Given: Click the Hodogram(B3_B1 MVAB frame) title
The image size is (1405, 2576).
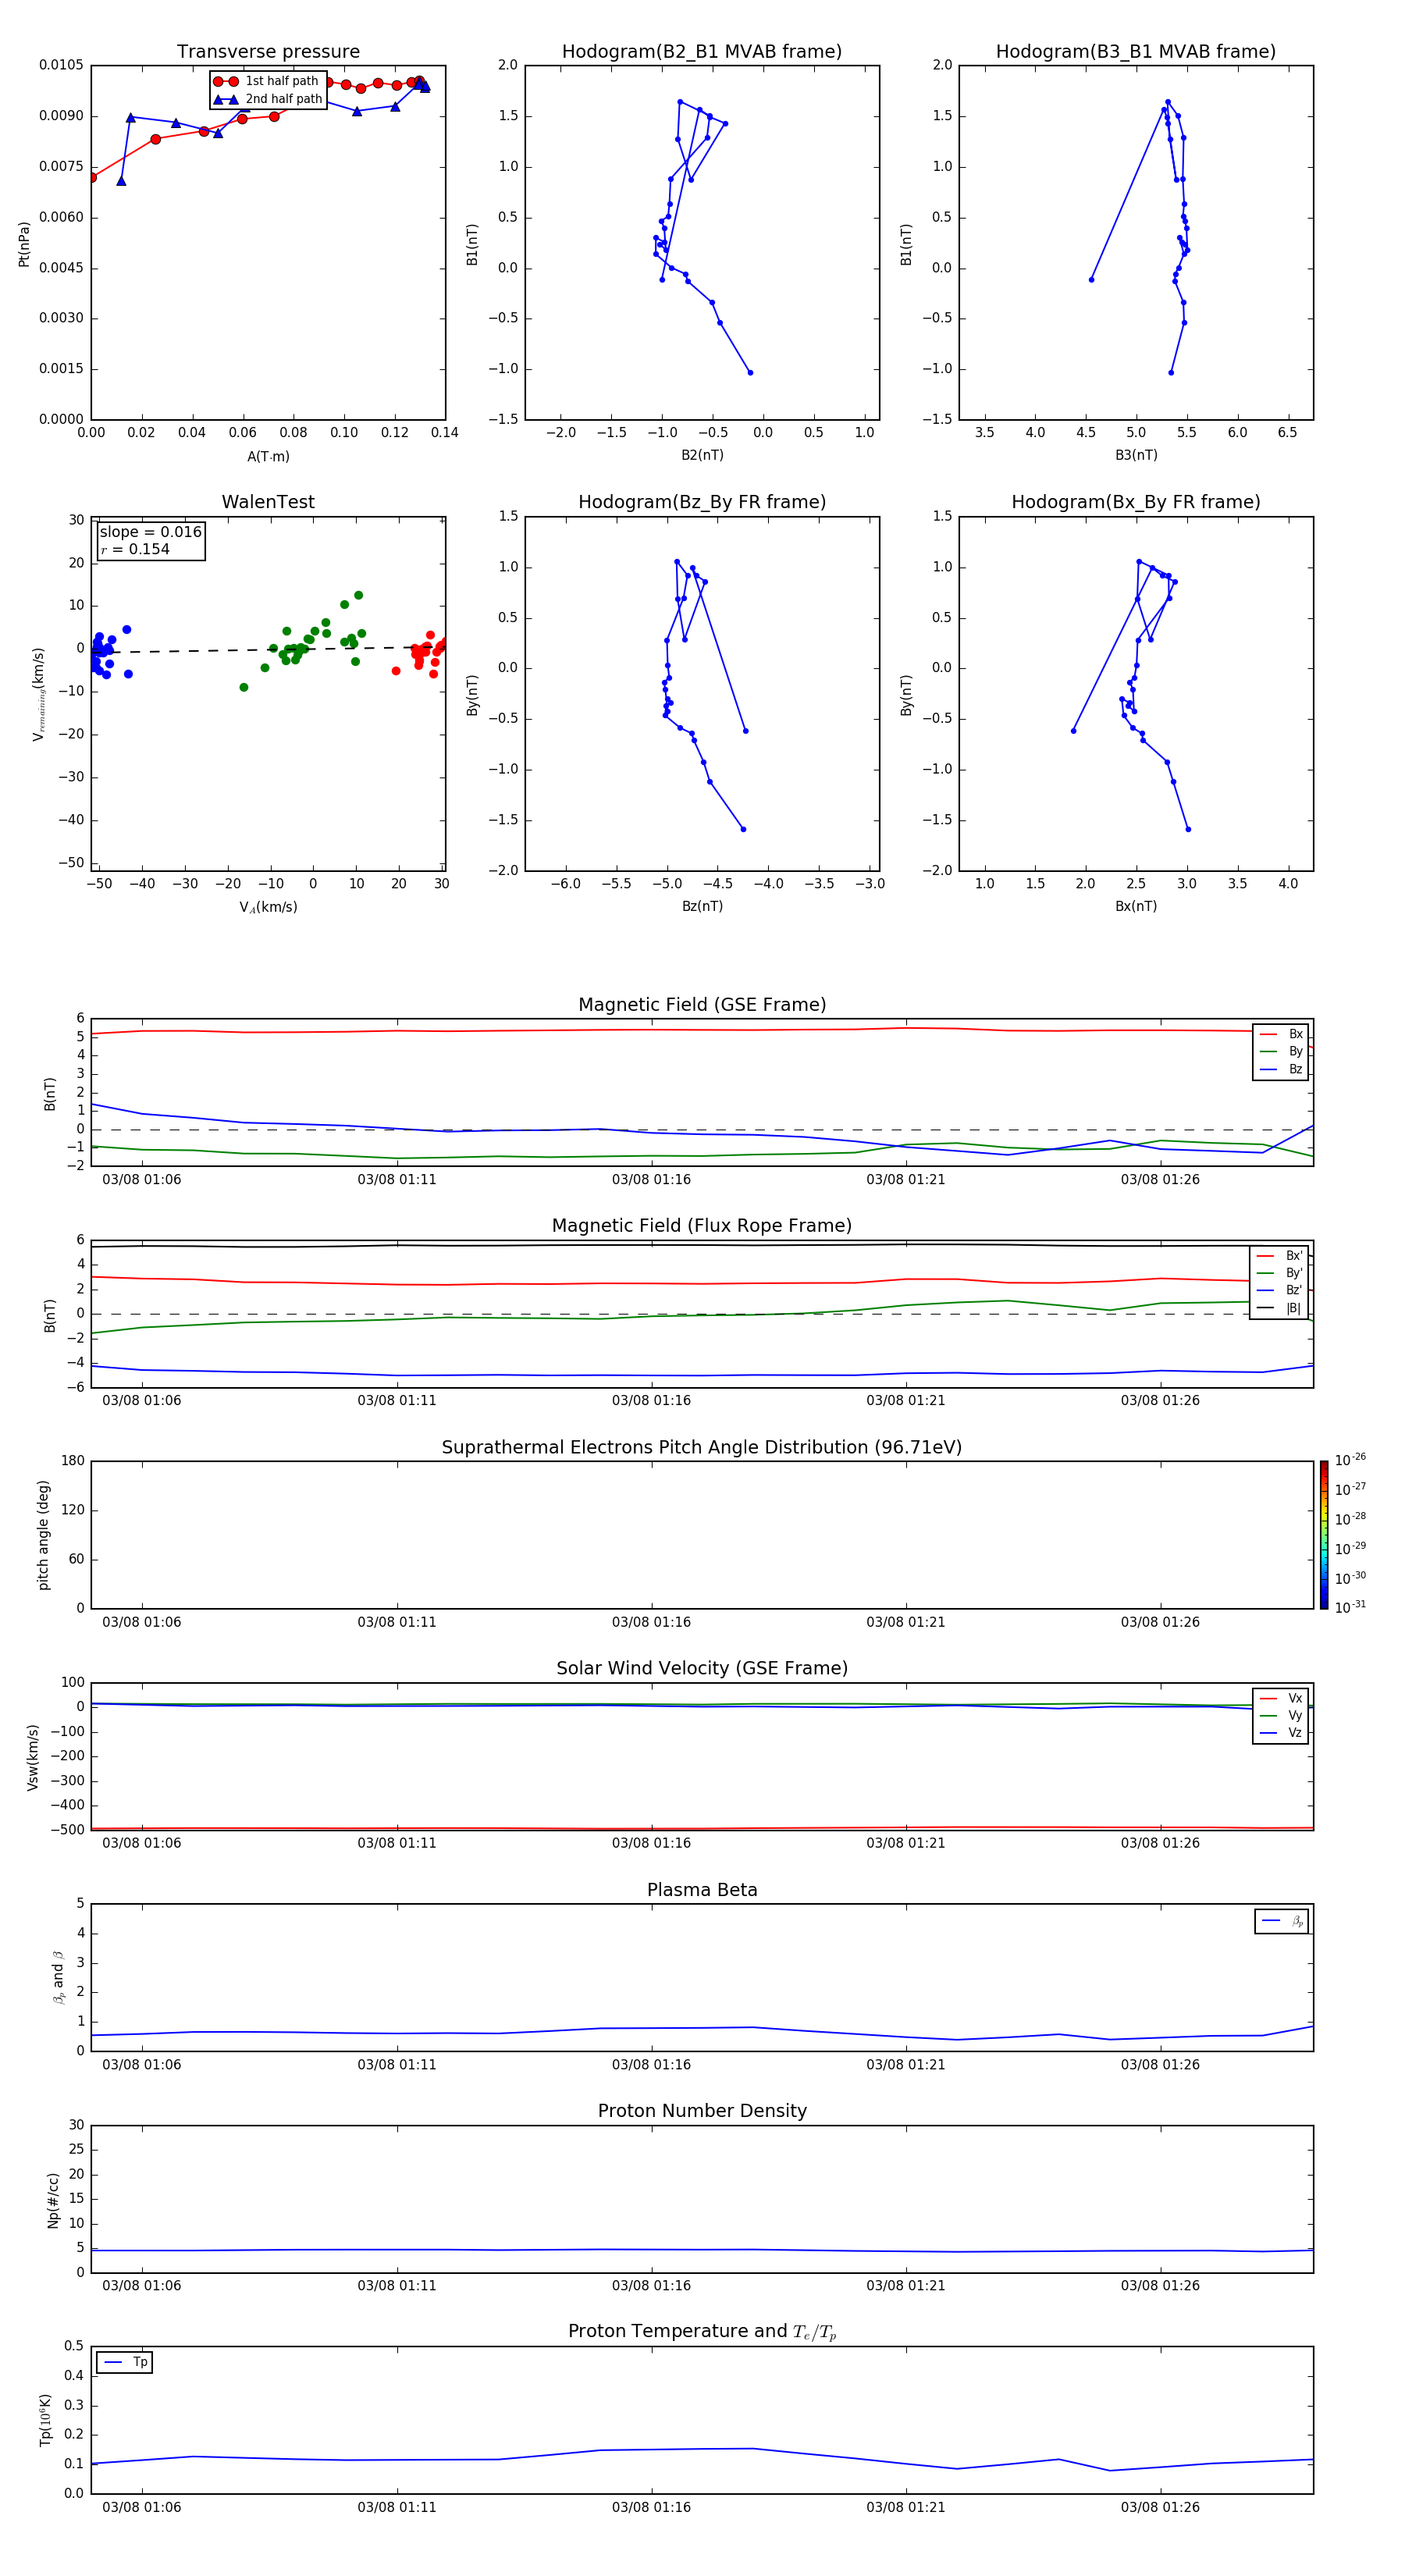Looking at the screenshot, I should coord(1136,52).
